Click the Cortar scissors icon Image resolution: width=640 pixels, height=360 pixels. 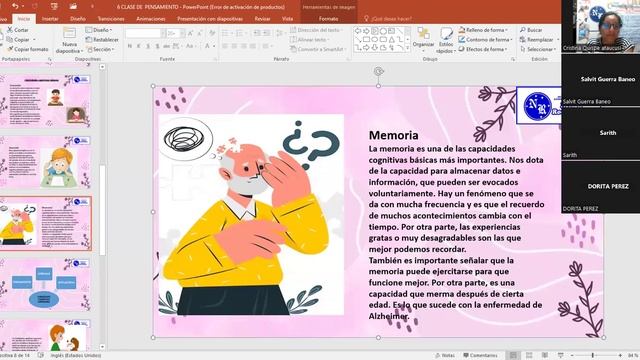pyautogui.click(x=9, y=30)
